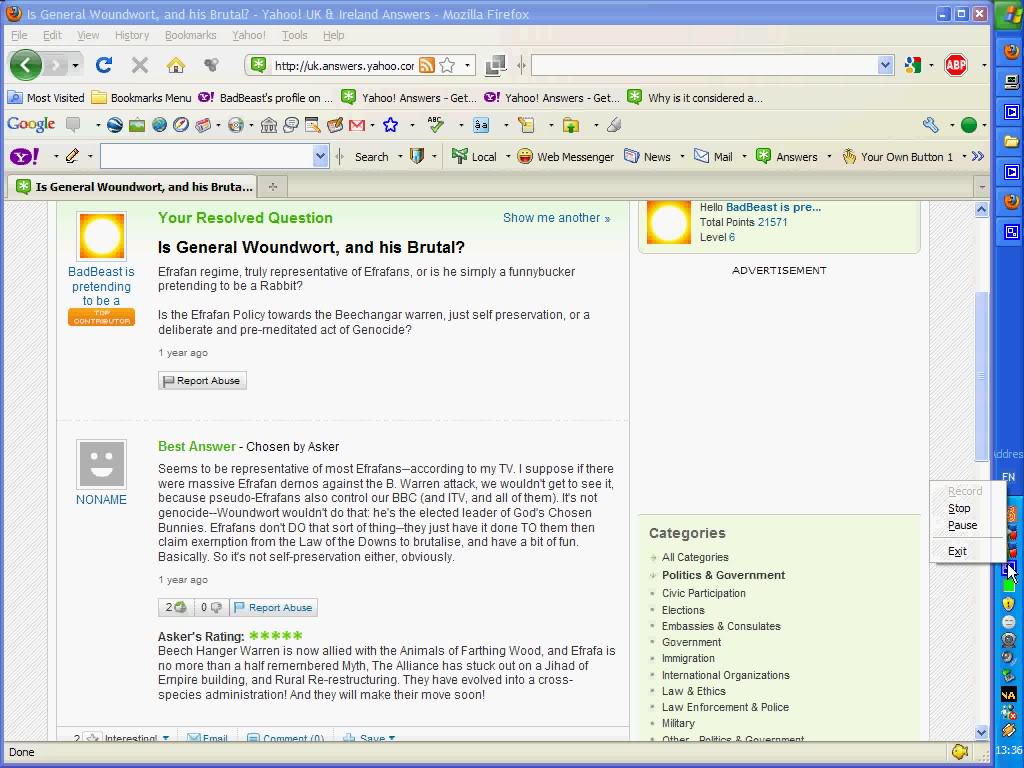This screenshot has width=1024, height=768.
Task: Open the Bookmarks menu
Action: [x=191, y=35]
